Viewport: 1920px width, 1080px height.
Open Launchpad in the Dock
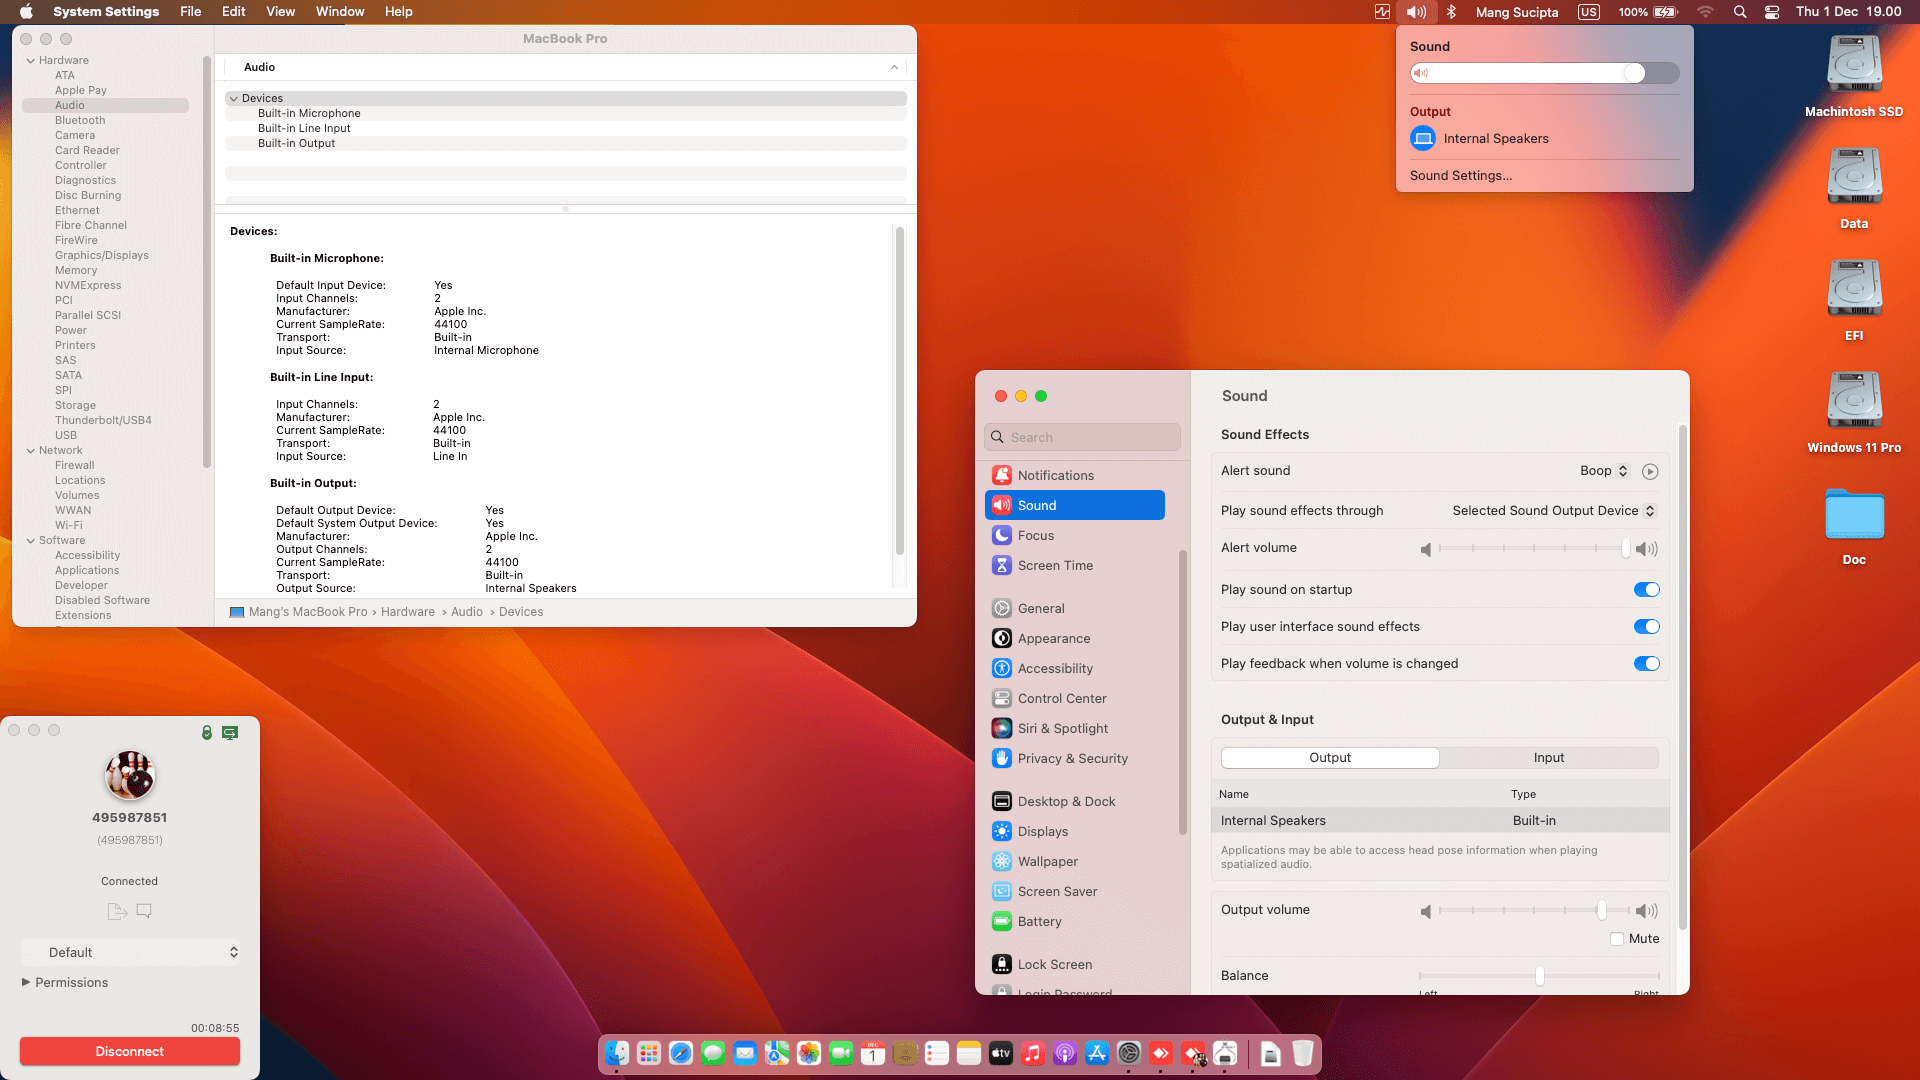click(x=649, y=1053)
